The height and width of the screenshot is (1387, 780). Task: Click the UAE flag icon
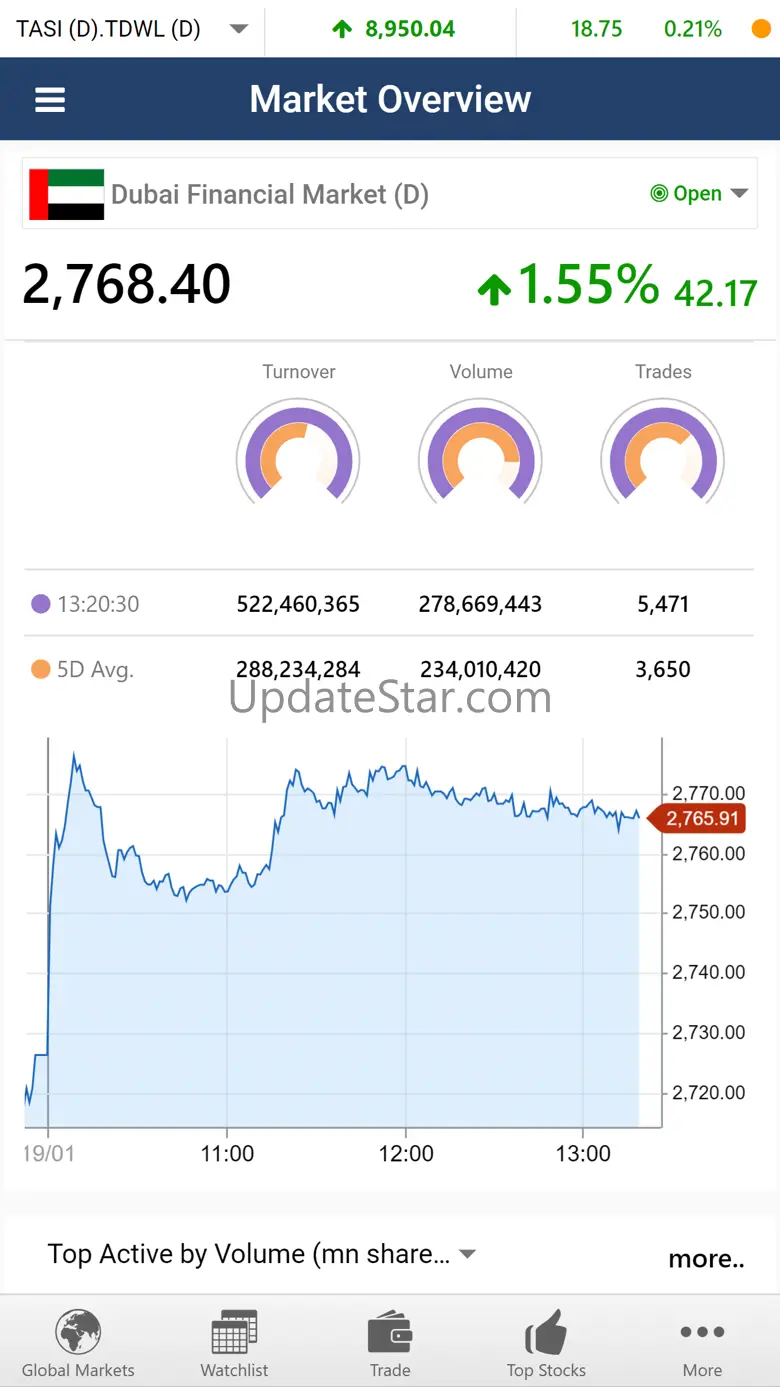[66, 194]
